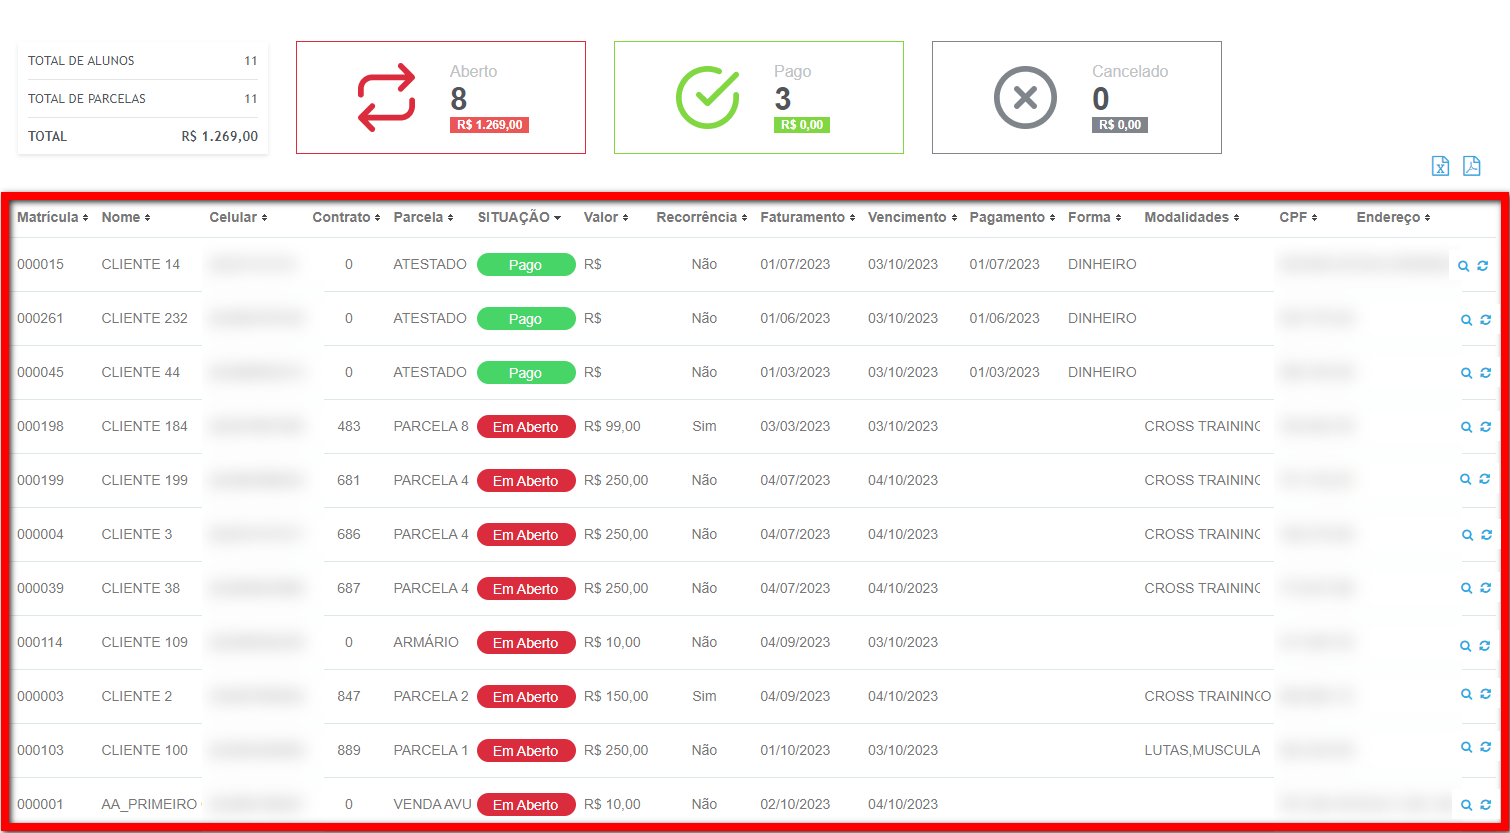
Task: Select the Aberto status card
Action: click(440, 98)
